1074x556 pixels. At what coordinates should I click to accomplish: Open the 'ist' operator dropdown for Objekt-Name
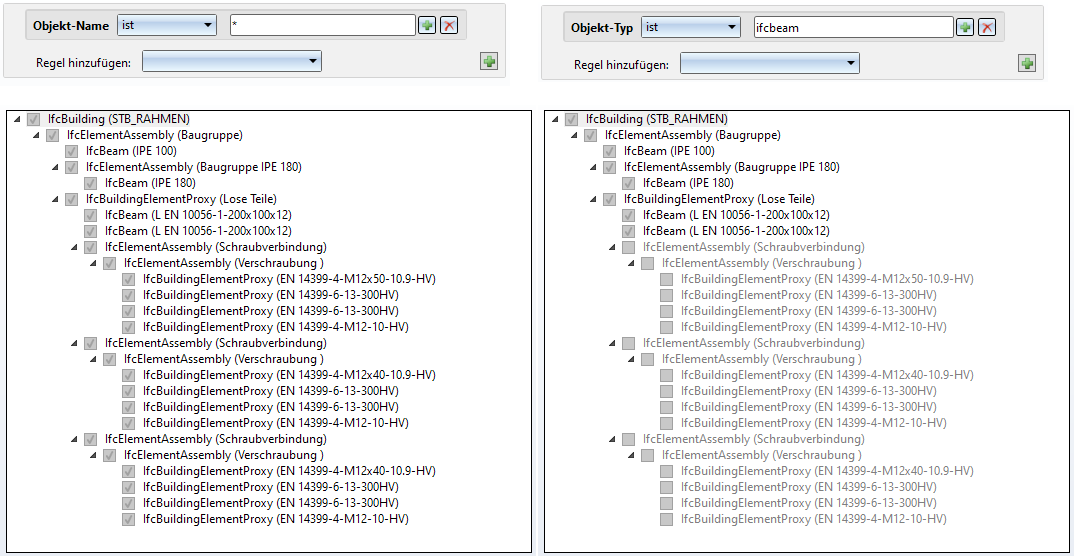(167, 26)
